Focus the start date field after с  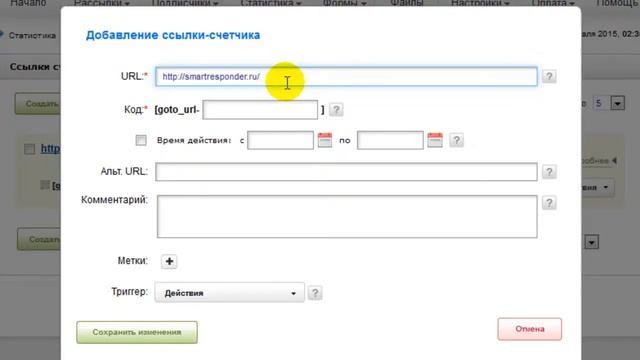point(280,140)
